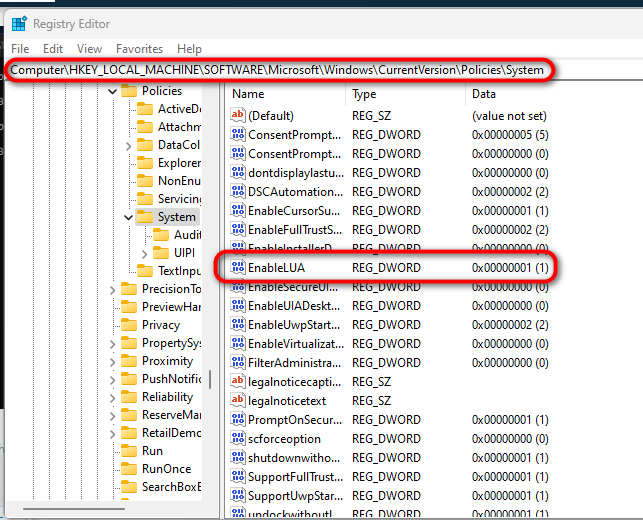643x520 pixels.
Task: Select the EnableLUA DWORD icon
Action: point(238,267)
